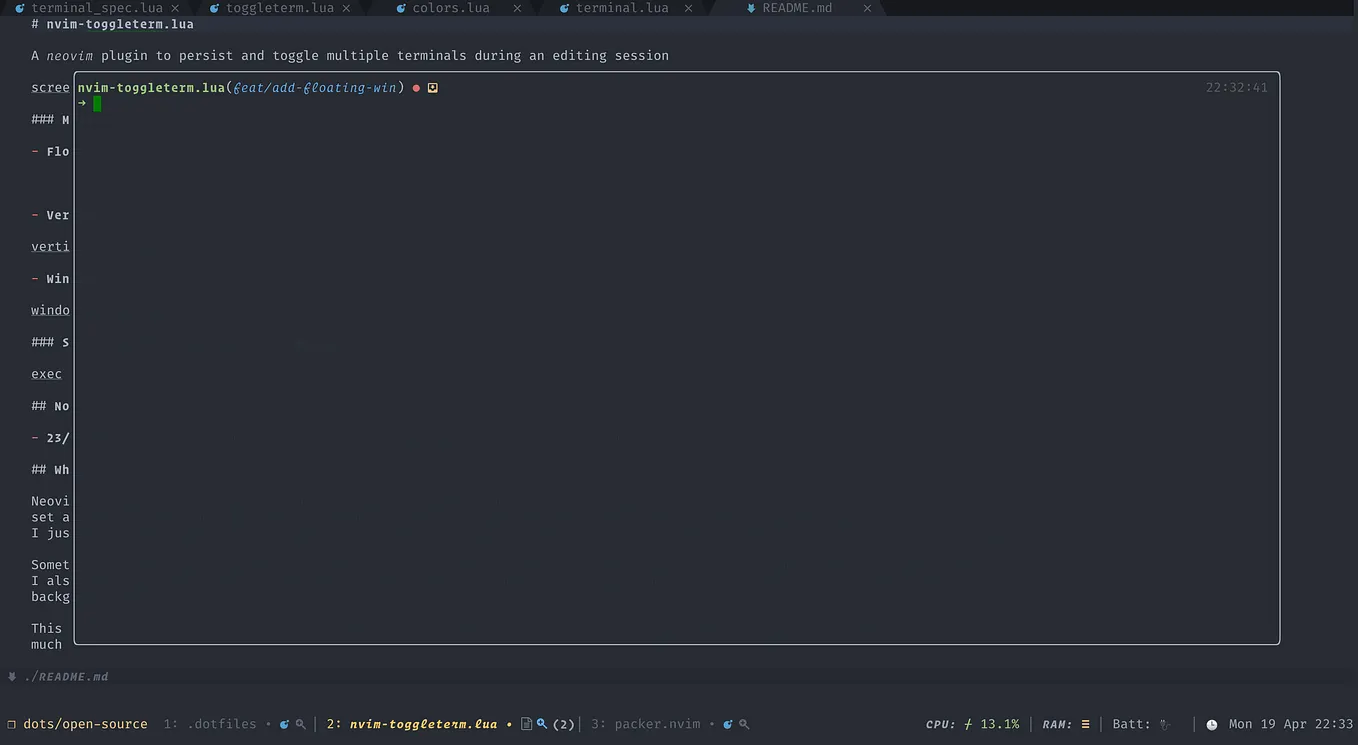Click the red recording dot in terminal titlebar
Viewport: 1358px width, 745px height.
click(416, 87)
